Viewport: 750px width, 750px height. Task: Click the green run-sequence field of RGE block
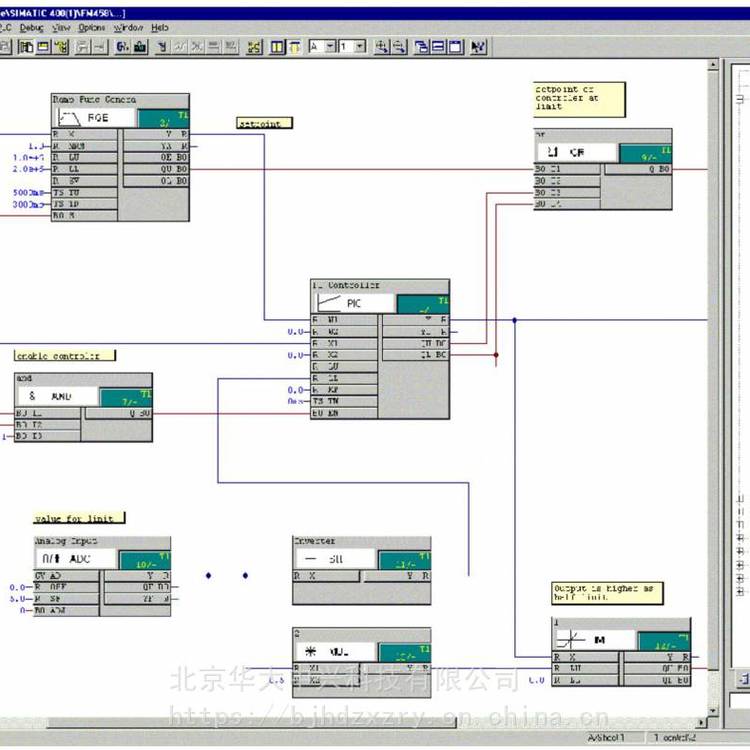163,118
